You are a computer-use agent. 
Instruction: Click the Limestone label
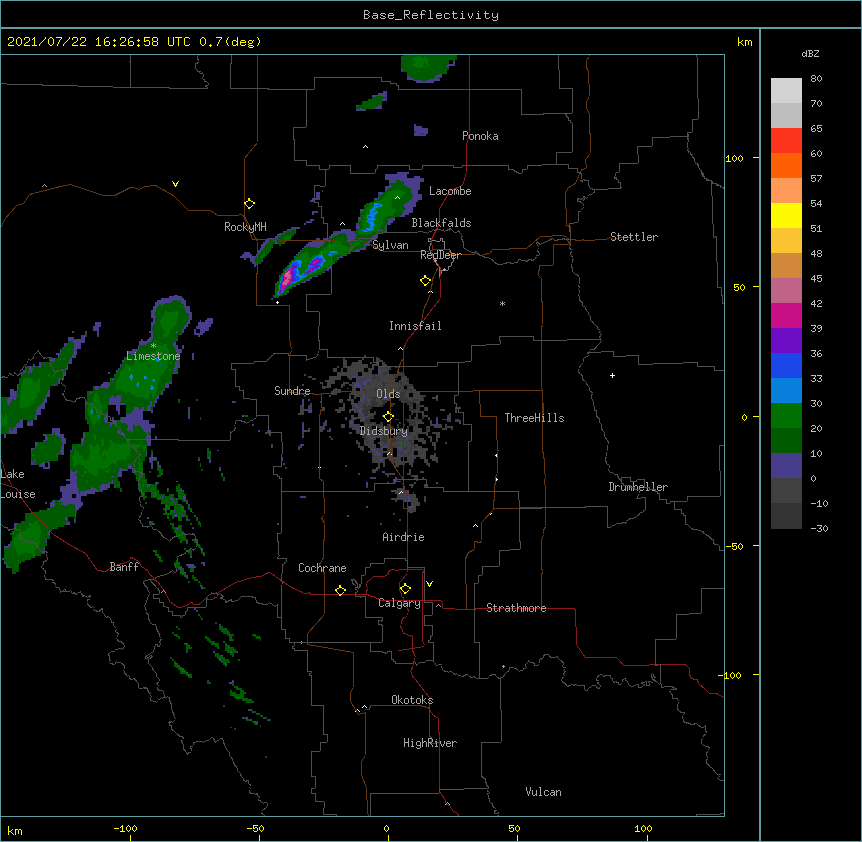[x=153, y=356]
